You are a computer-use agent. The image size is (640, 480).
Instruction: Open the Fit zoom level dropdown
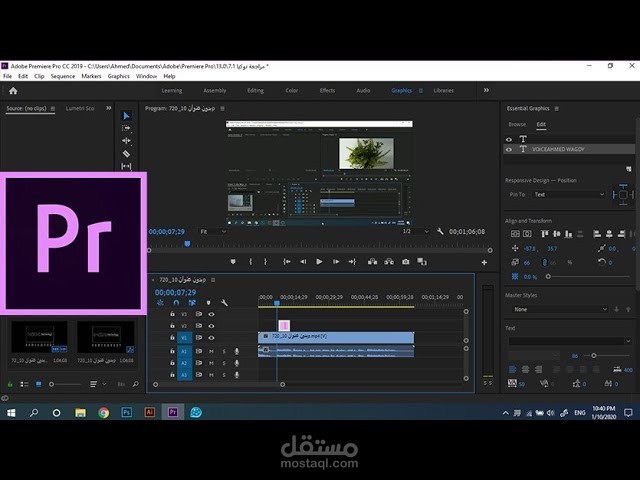pyautogui.click(x=213, y=231)
